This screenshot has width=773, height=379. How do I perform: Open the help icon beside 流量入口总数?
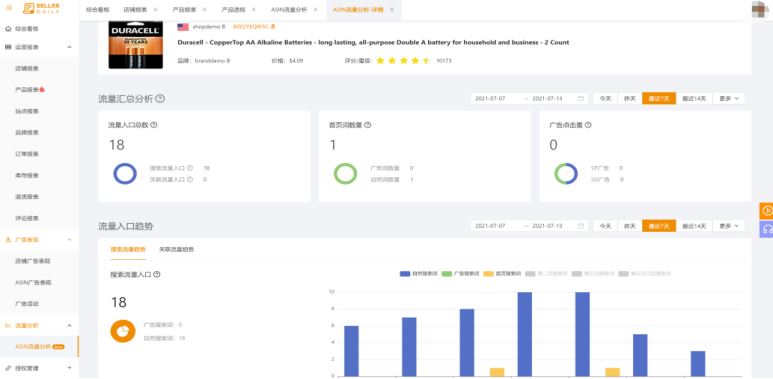154,125
